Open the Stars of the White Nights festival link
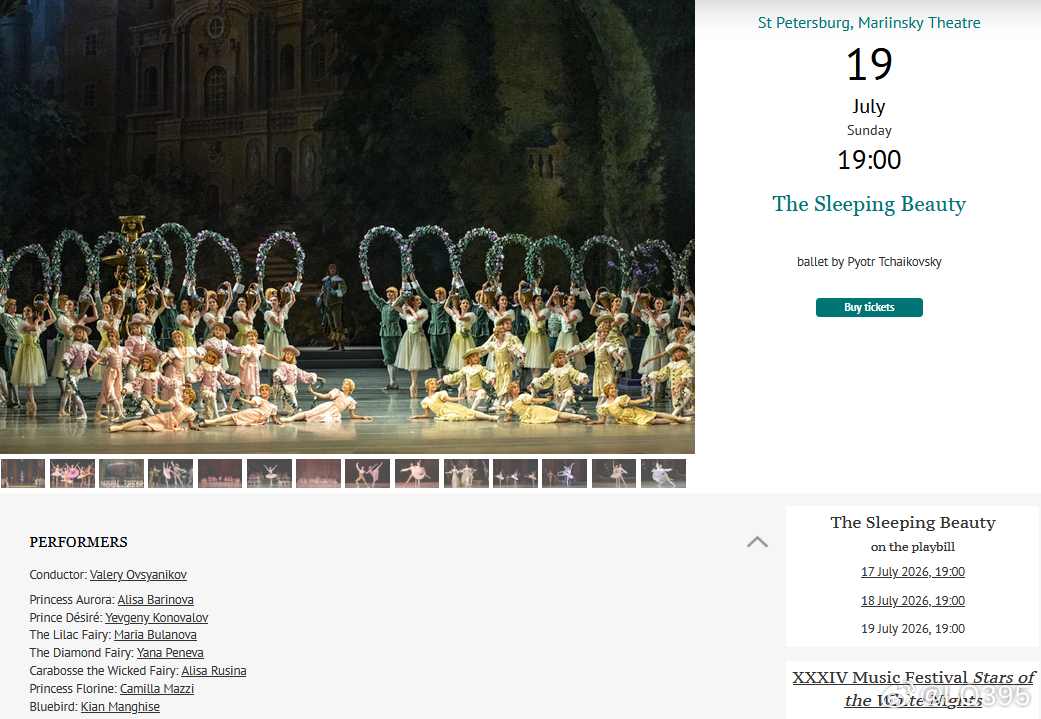This screenshot has height=719, width=1041. (913, 688)
